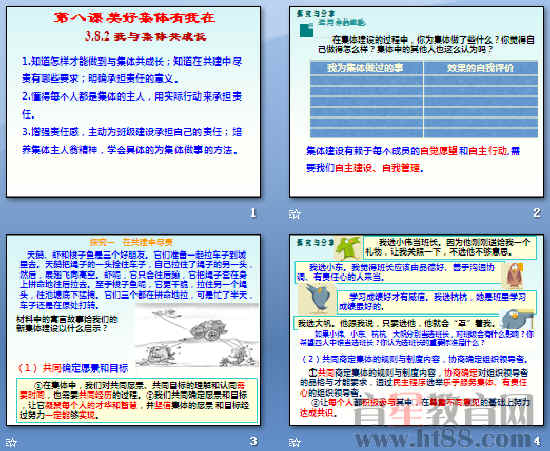Click the animation star icon under slide 3

point(11,442)
